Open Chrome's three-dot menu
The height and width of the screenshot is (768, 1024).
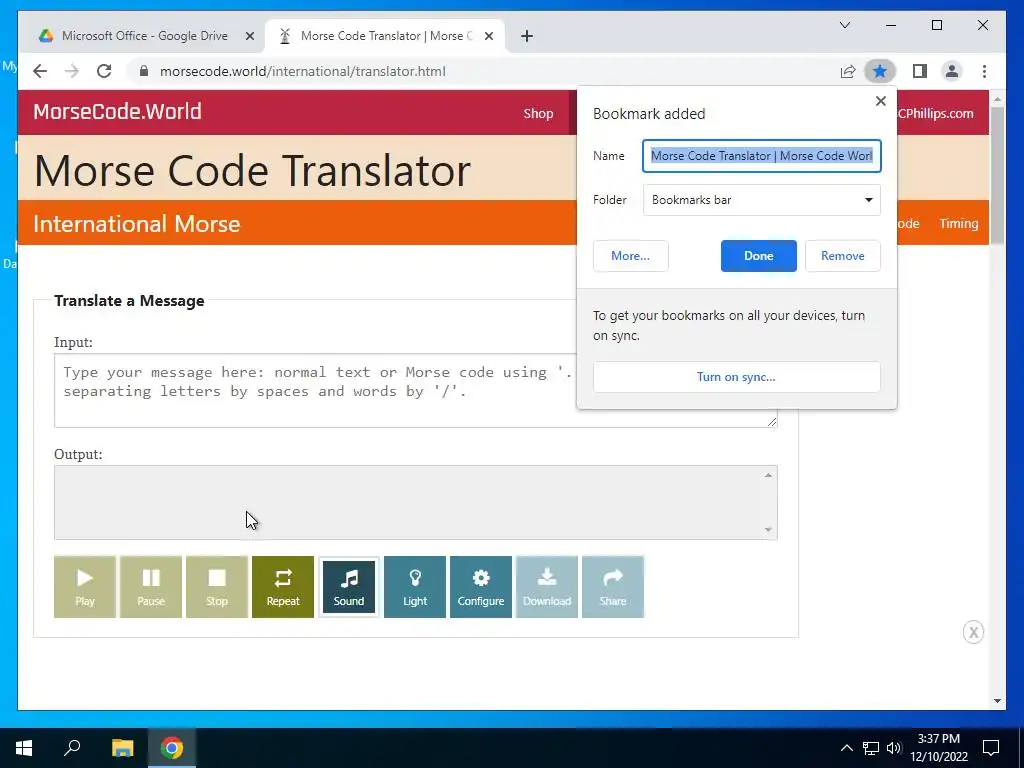pyautogui.click(x=984, y=71)
